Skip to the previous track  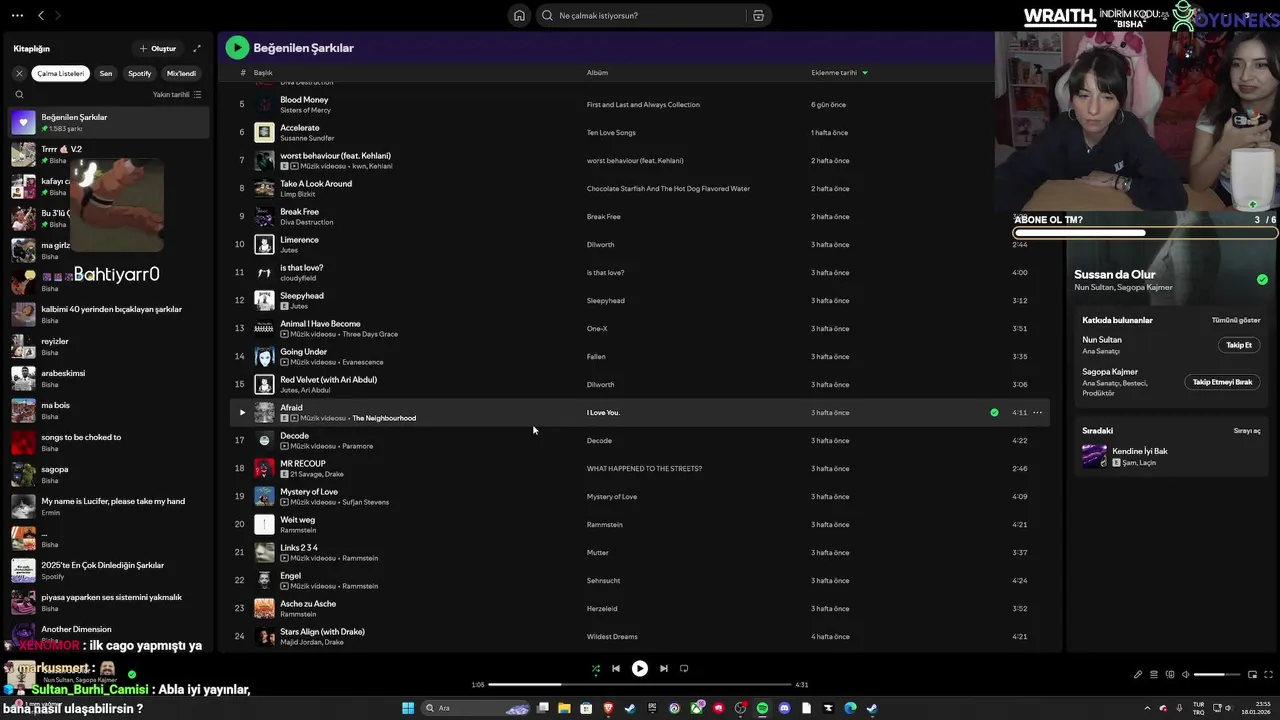(616, 669)
